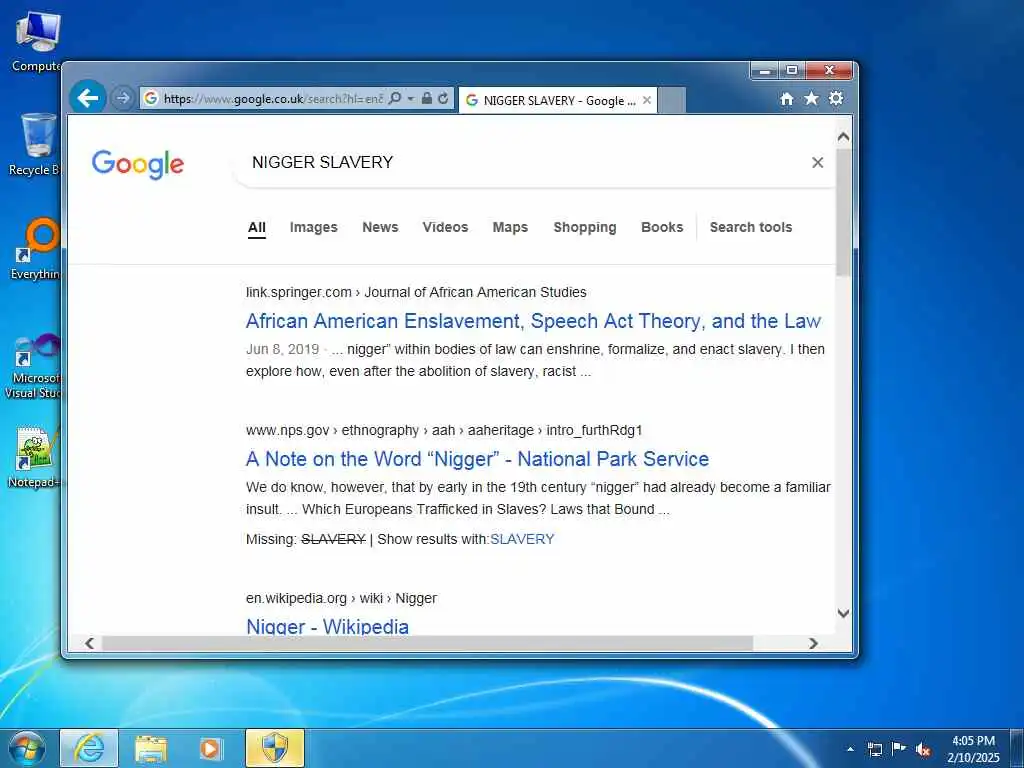The width and height of the screenshot is (1024, 768).
Task: Clear the search query with the X icon
Action: coord(818,163)
